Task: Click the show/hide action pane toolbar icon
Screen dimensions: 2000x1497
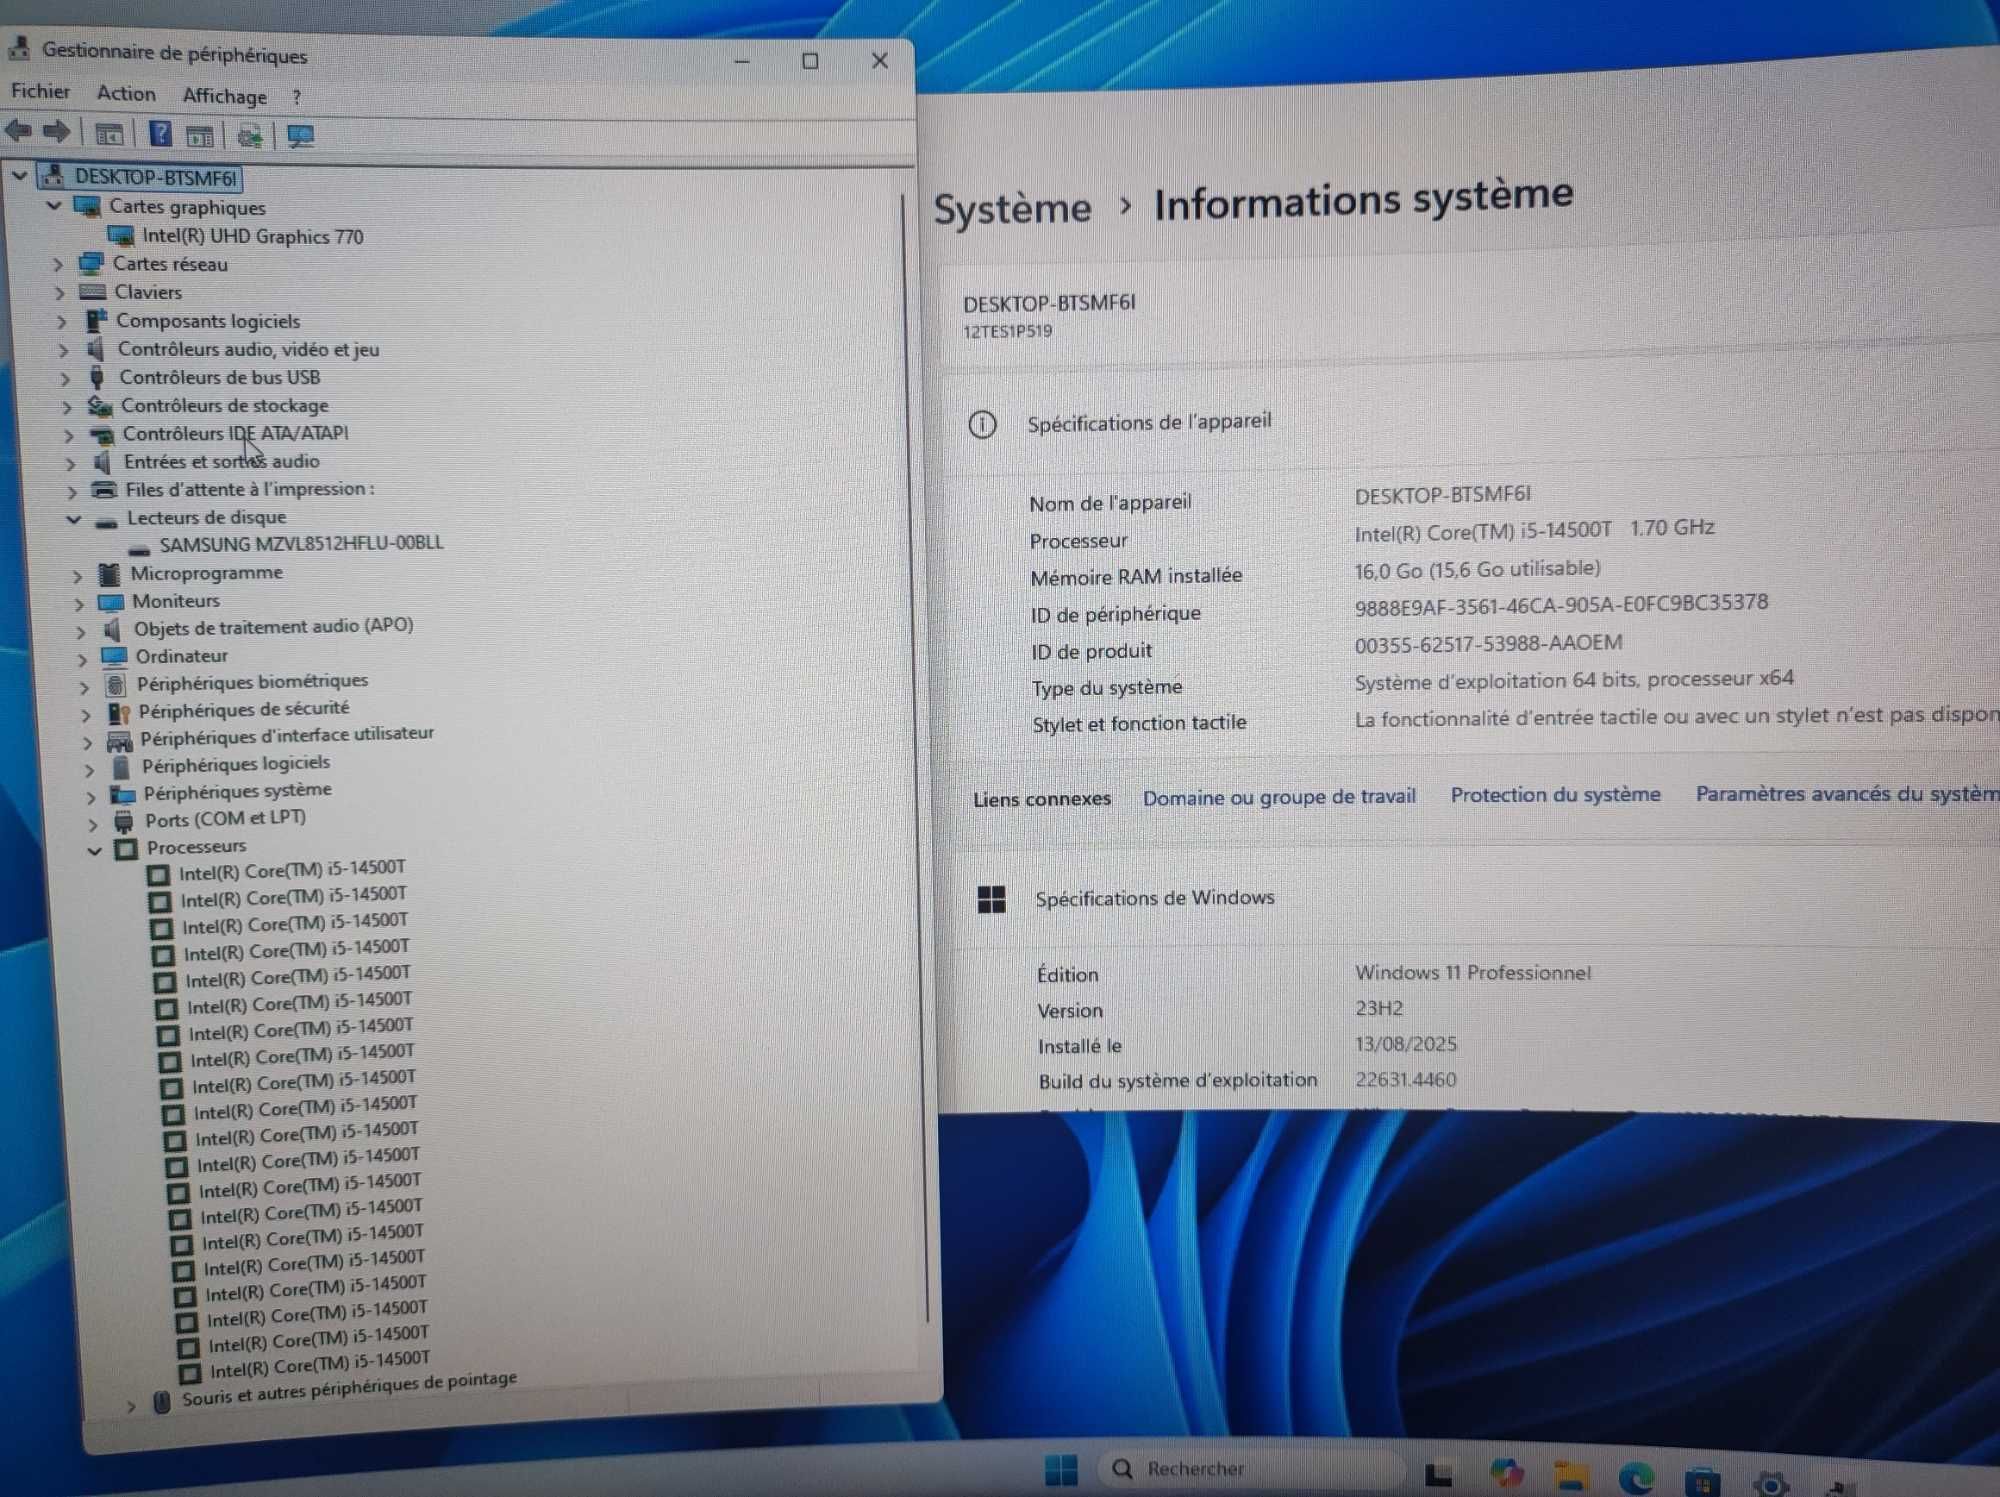Action: click(200, 136)
